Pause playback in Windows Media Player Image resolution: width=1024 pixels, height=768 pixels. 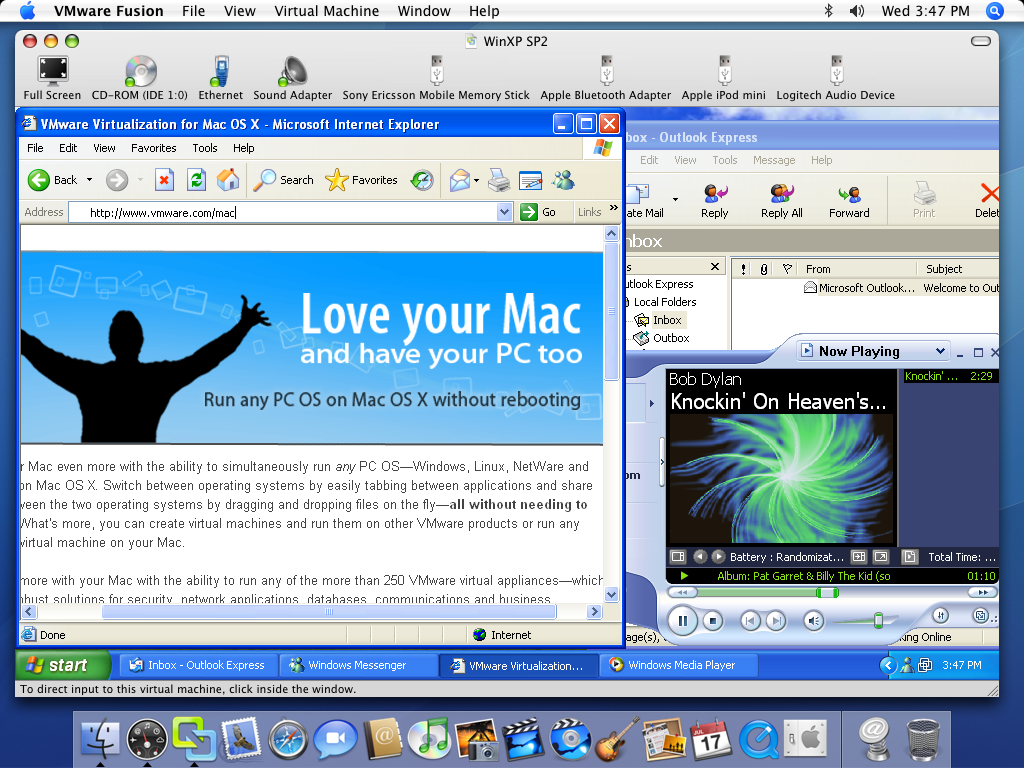click(x=682, y=621)
